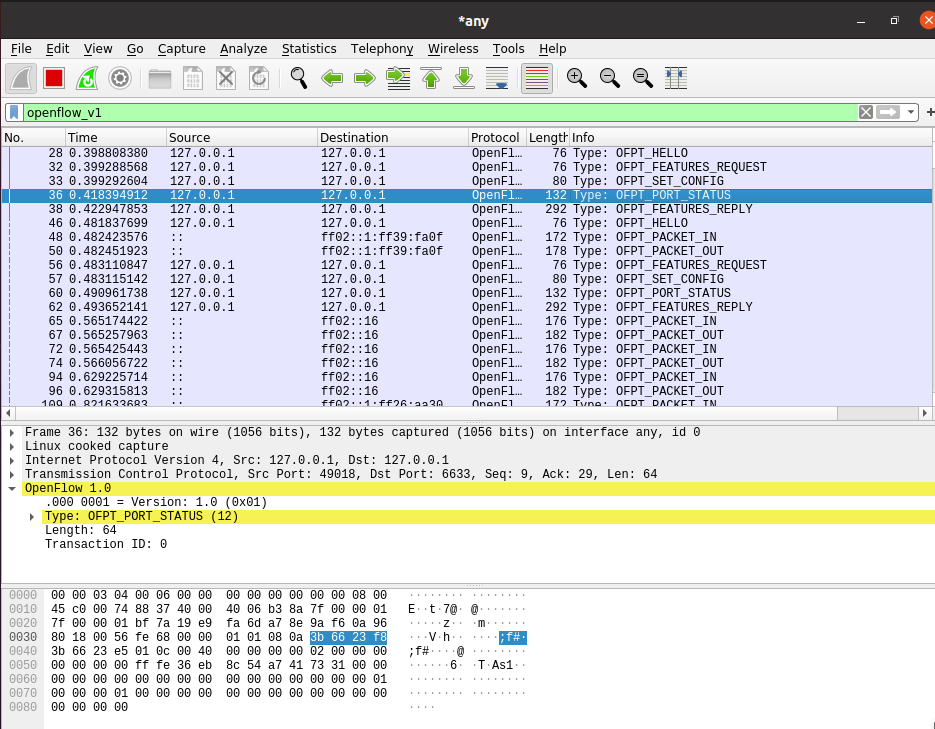Stop the running packet capture
This screenshot has width=935, height=729.
click(x=54, y=78)
